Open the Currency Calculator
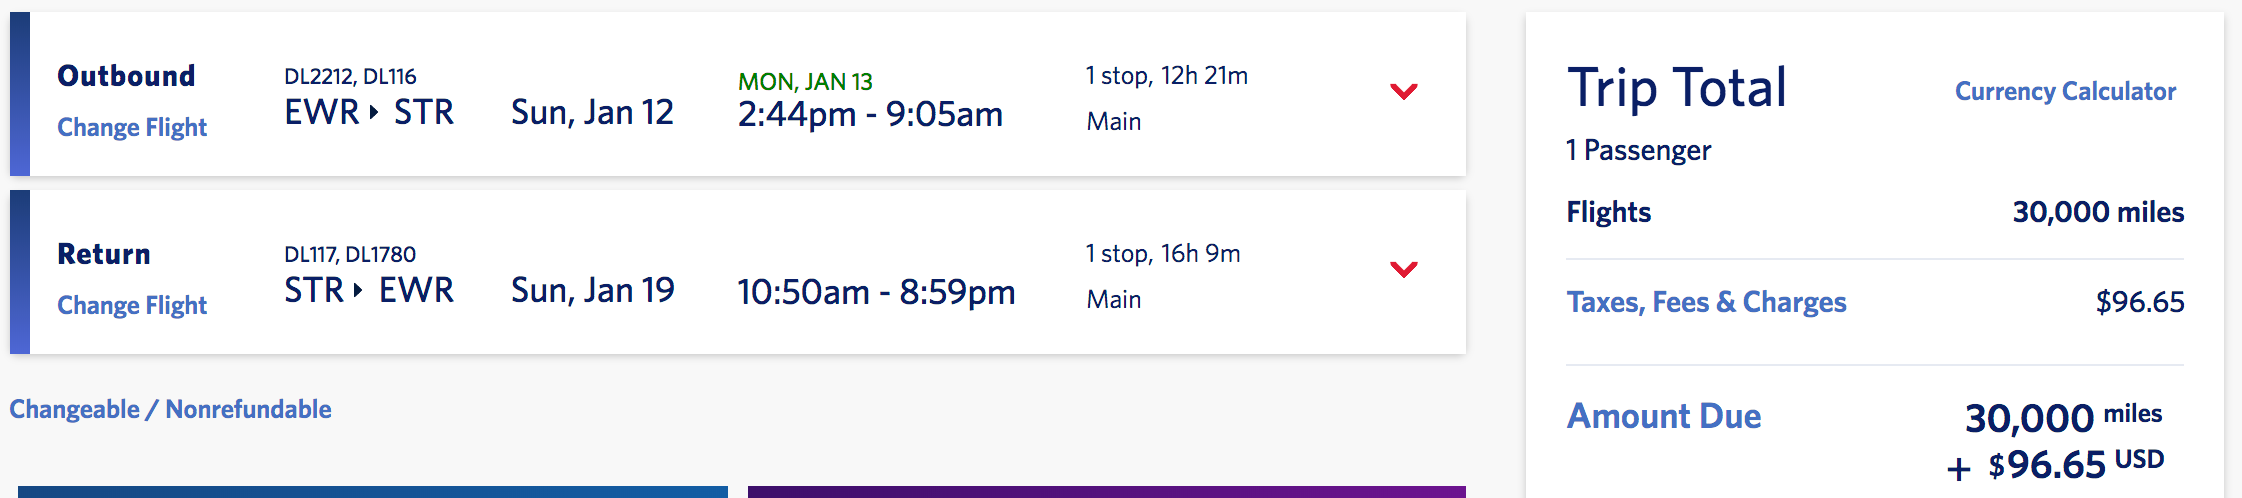2242x498 pixels. [2065, 92]
